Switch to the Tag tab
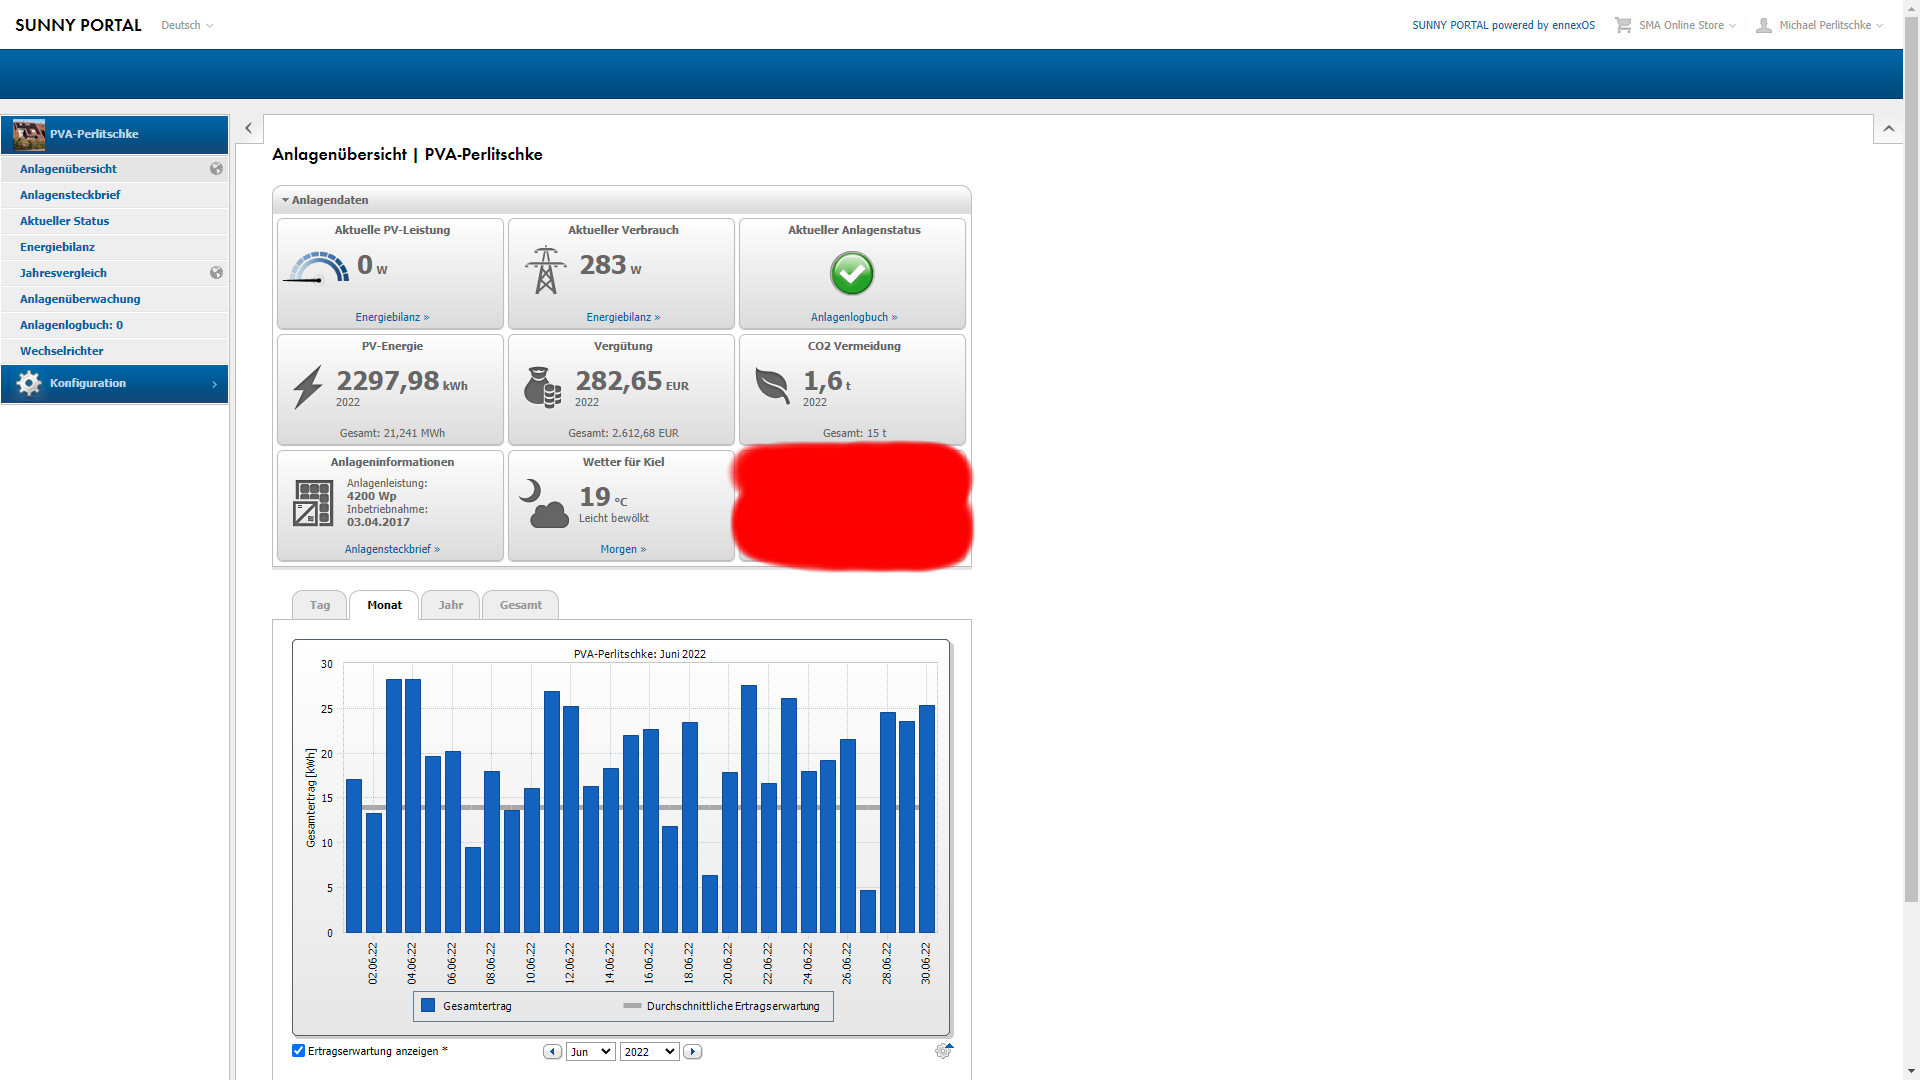Image resolution: width=1920 pixels, height=1080 pixels. point(319,605)
